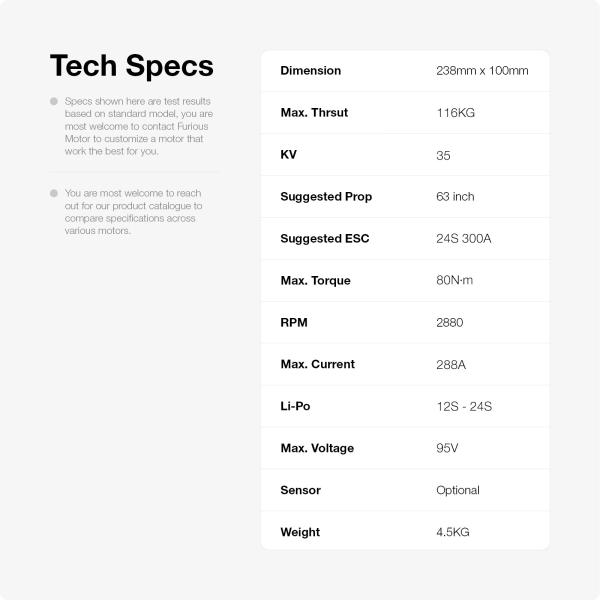Select the Max. Current label
The image size is (600, 600).
pyautogui.click(x=317, y=365)
